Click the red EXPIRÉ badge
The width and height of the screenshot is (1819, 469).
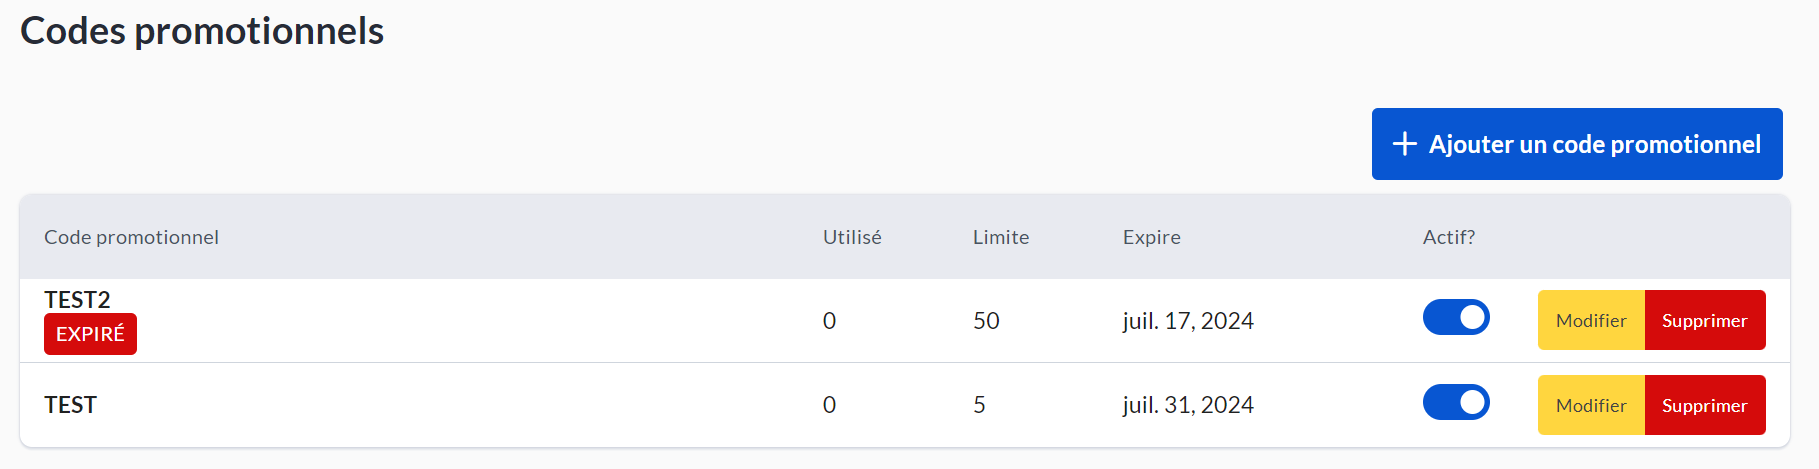[x=90, y=335]
